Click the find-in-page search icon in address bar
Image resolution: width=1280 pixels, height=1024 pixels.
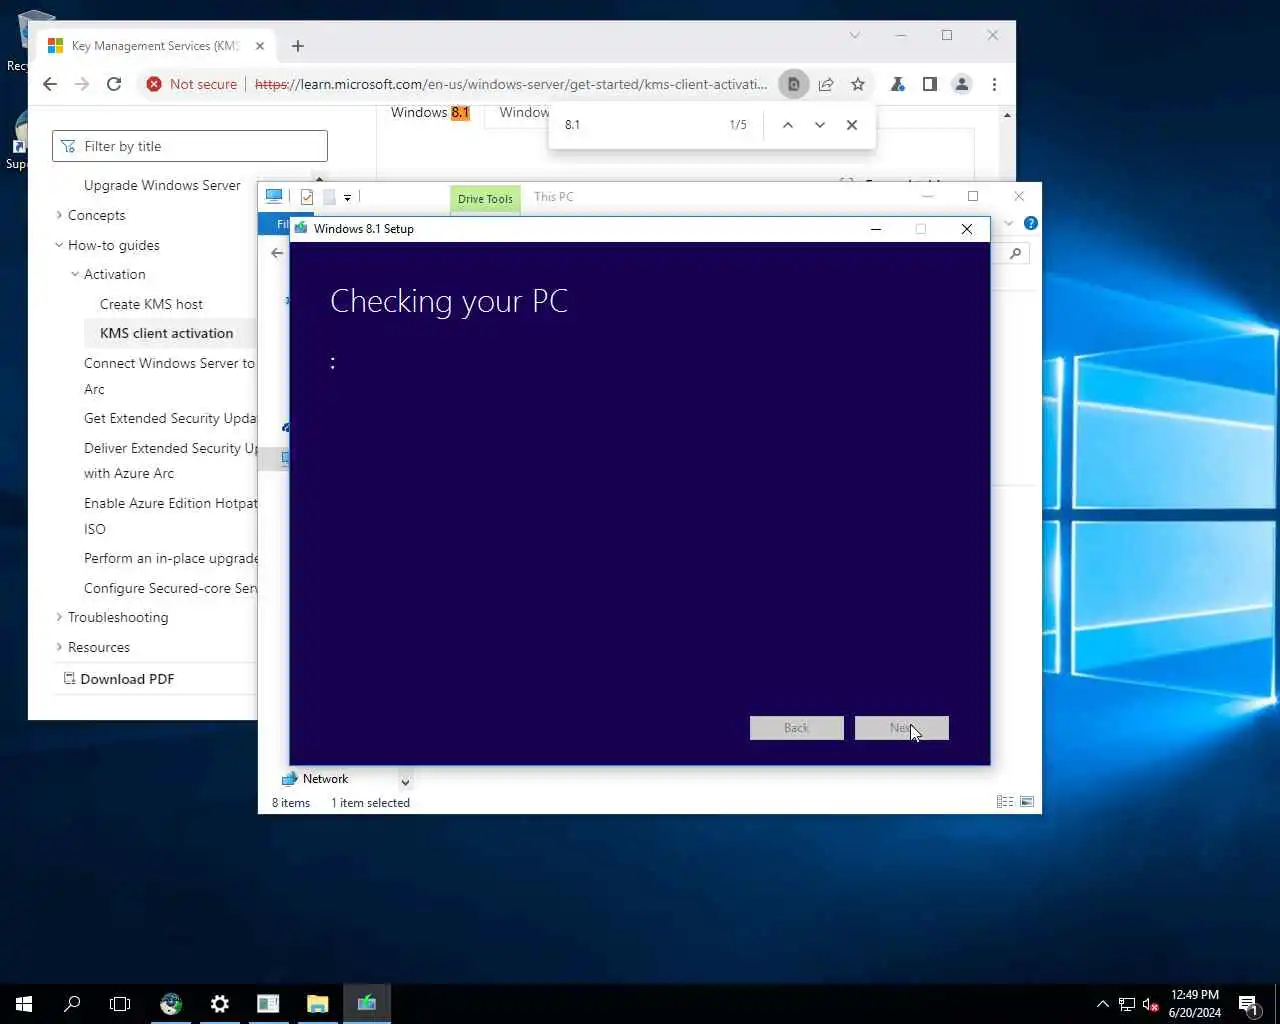pyautogui.click(x=793, y=84)
